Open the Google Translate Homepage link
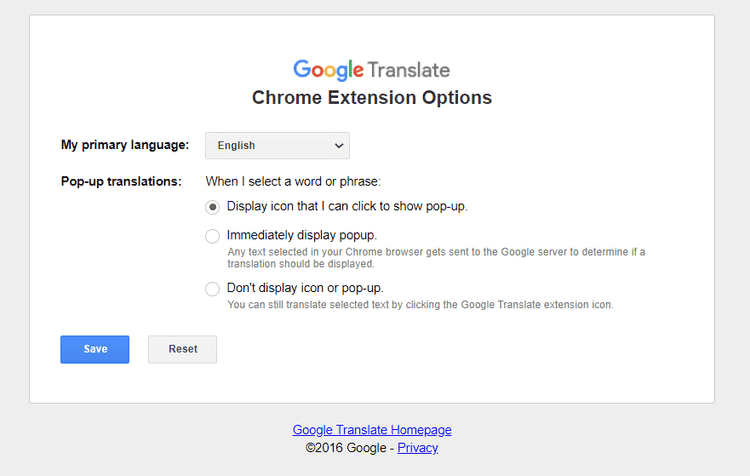The width and height of the screenshot is (750, 476). 372,430
